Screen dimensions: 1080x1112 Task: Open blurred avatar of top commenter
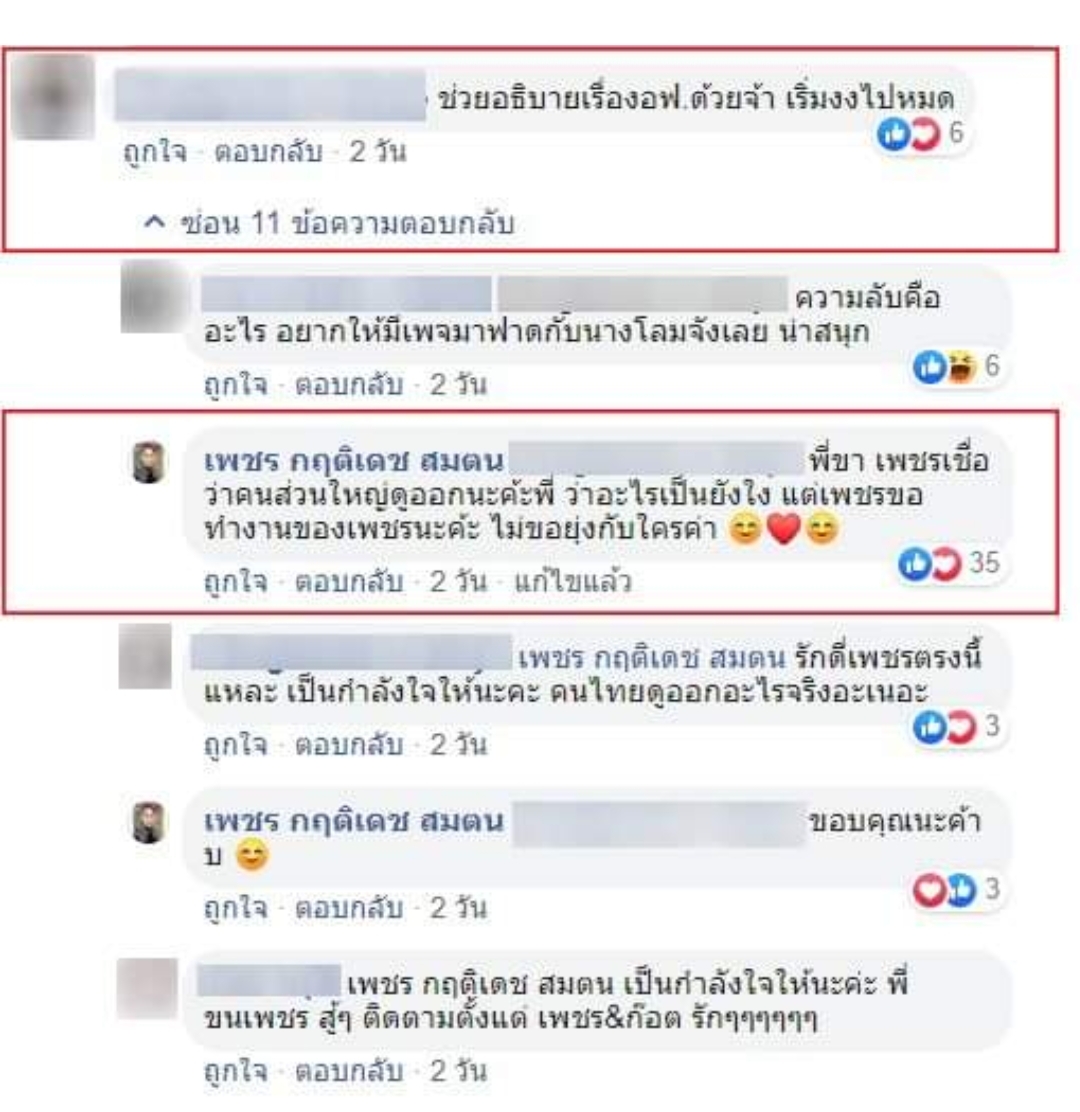pos(54,97)
